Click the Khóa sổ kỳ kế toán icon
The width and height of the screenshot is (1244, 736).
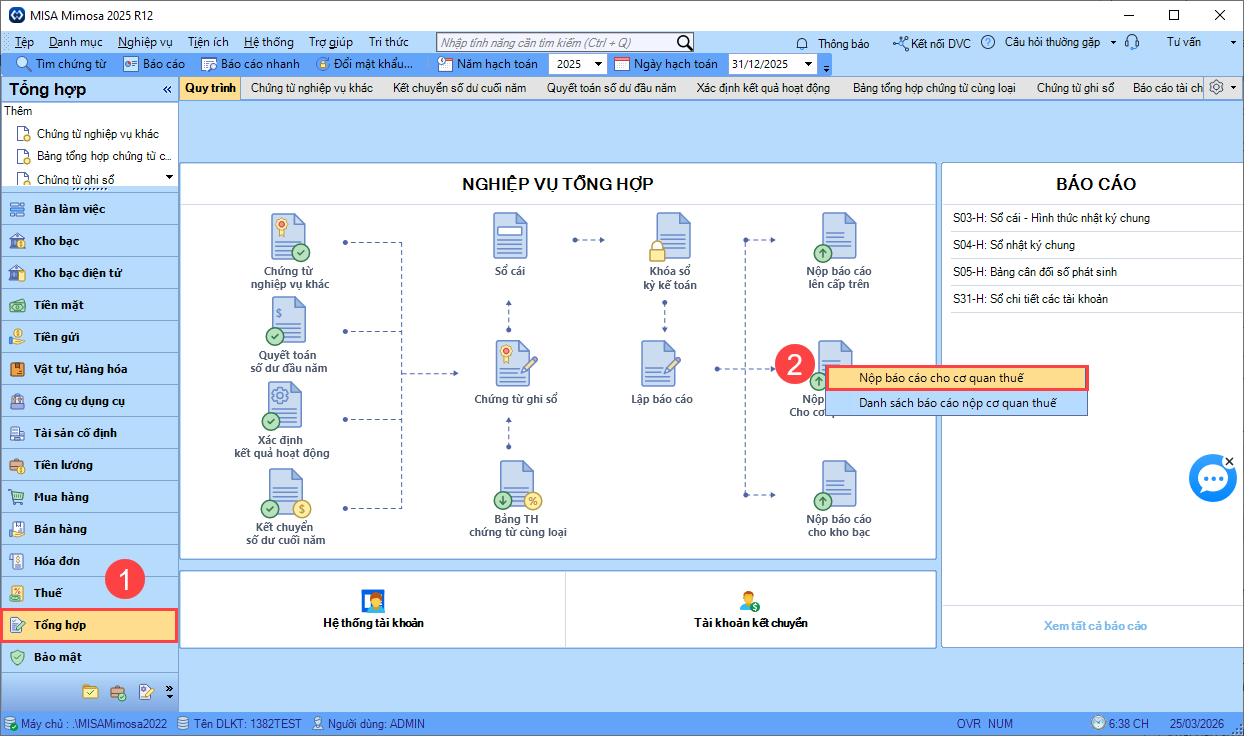pyautogui.click(x=669, y=238)
